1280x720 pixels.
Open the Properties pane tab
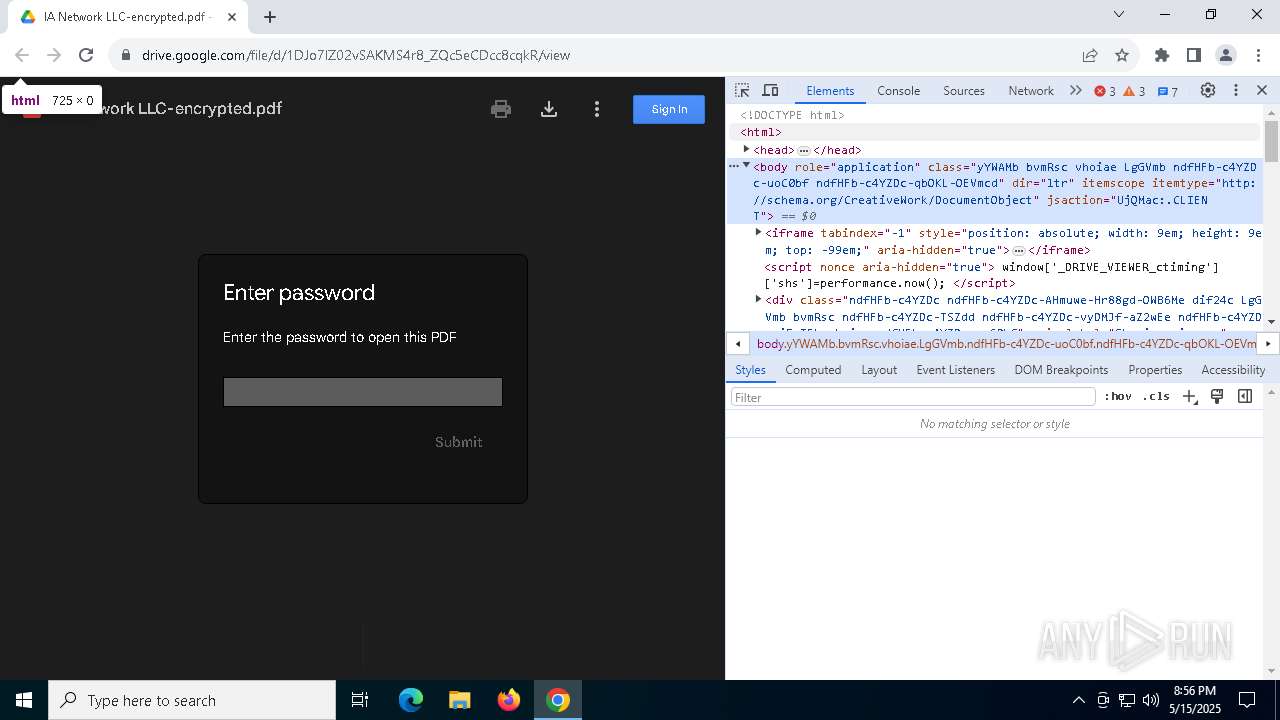[x=1155, y=370]
